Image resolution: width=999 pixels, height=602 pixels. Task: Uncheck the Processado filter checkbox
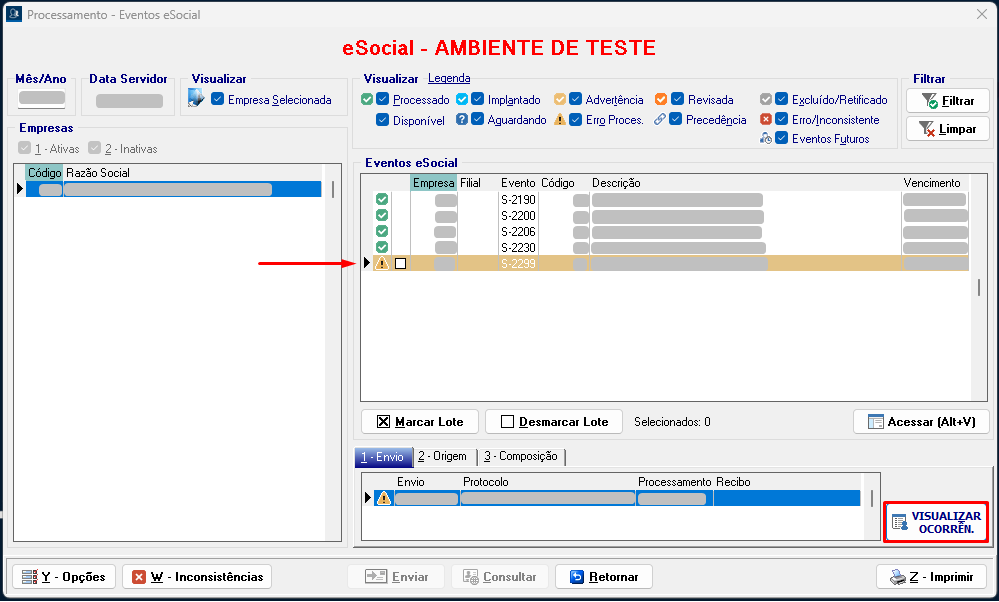pyautogui.click(x=383, y=99)
